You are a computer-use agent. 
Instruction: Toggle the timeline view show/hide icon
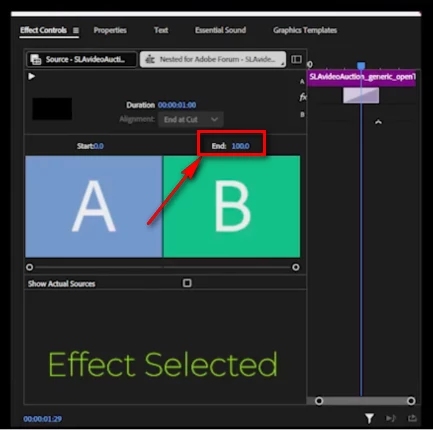pyautogui.click(x=296, y=59)
